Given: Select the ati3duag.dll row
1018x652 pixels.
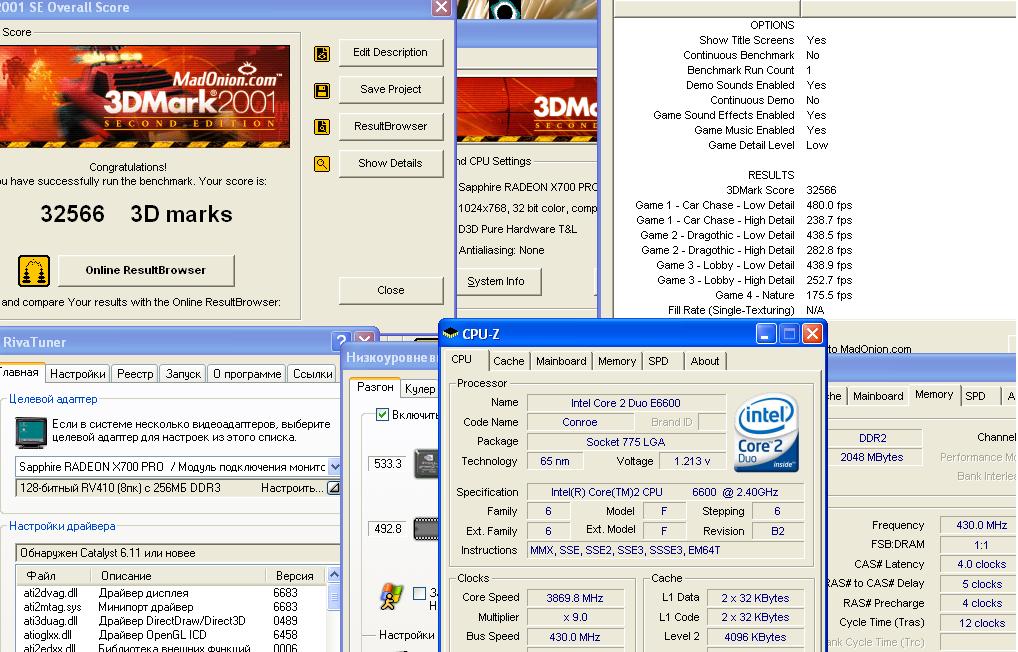Looking at the screenshot, I should point(171,621).
